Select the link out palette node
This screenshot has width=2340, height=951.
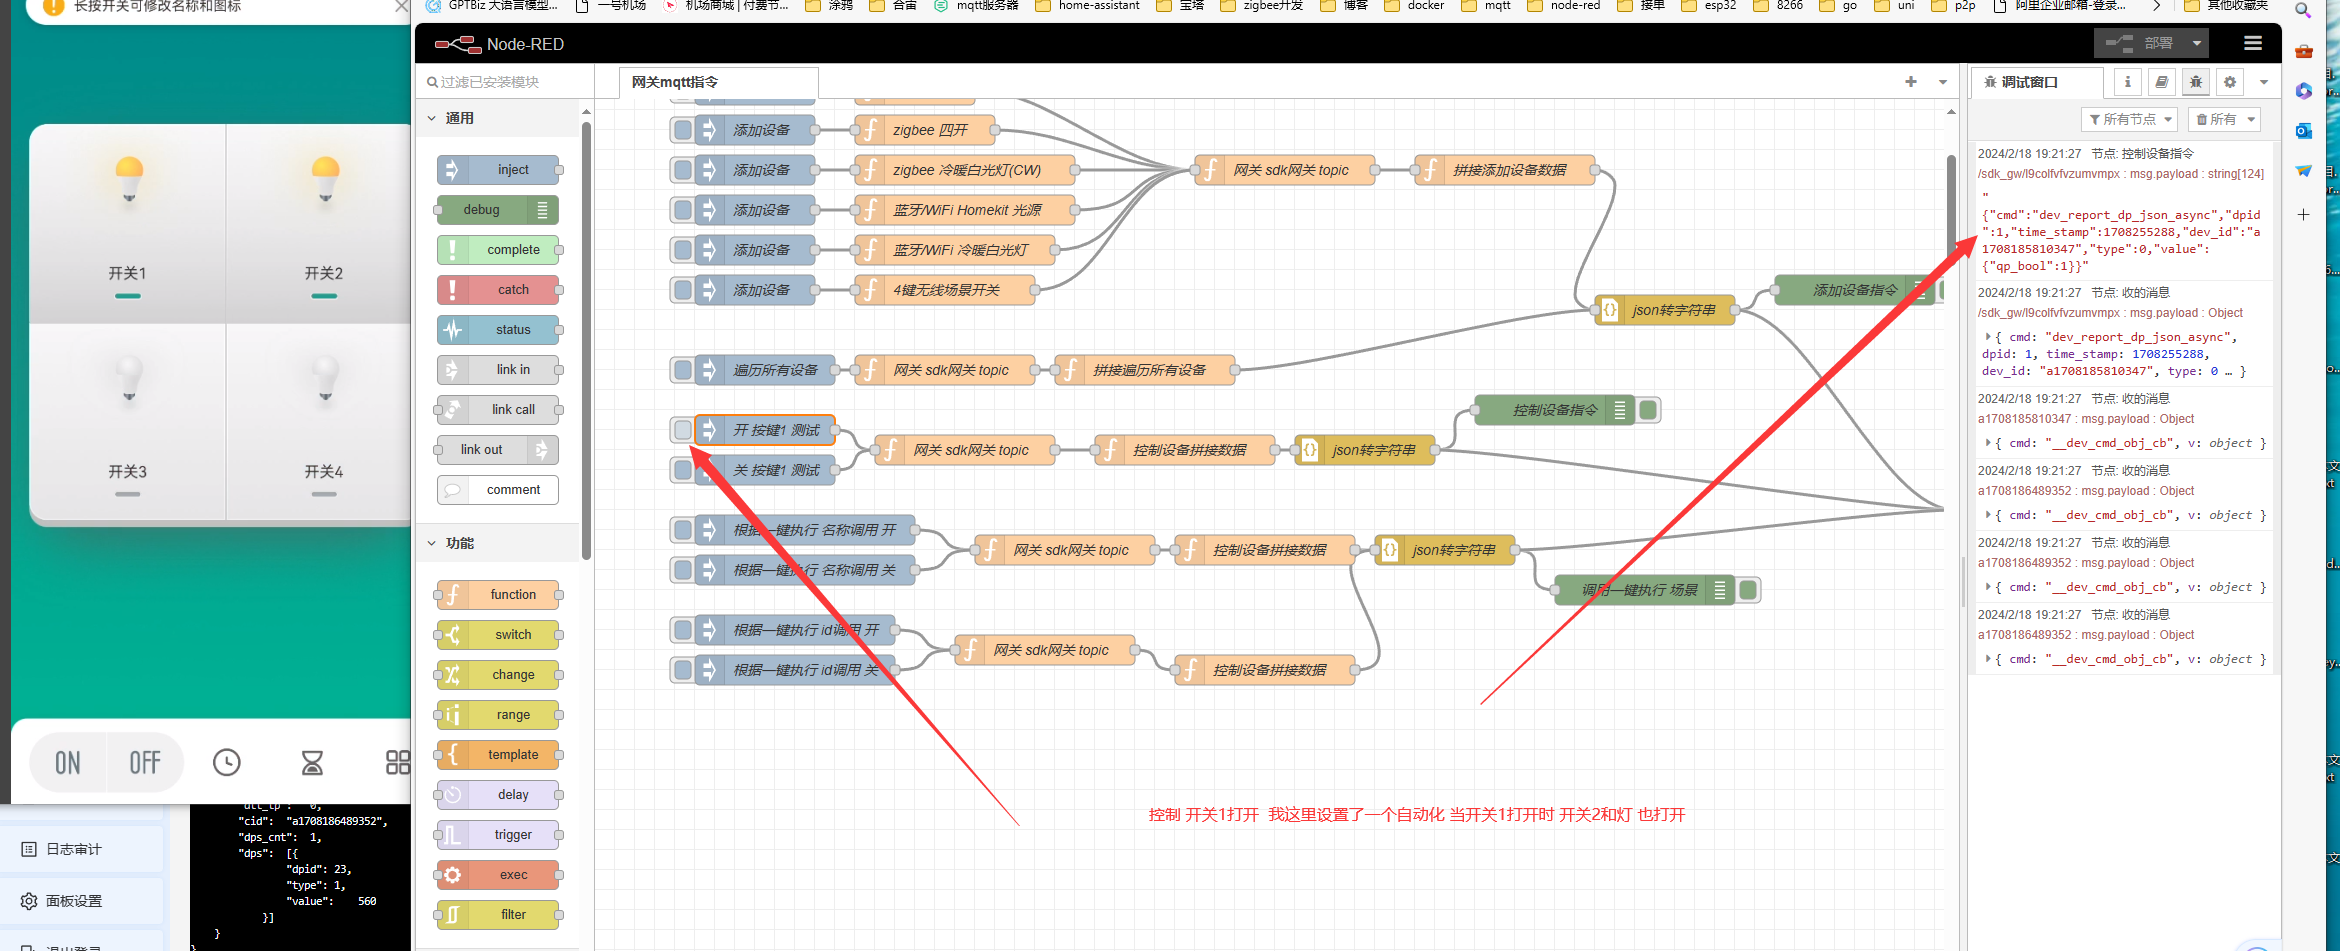(x=497, y=450)
